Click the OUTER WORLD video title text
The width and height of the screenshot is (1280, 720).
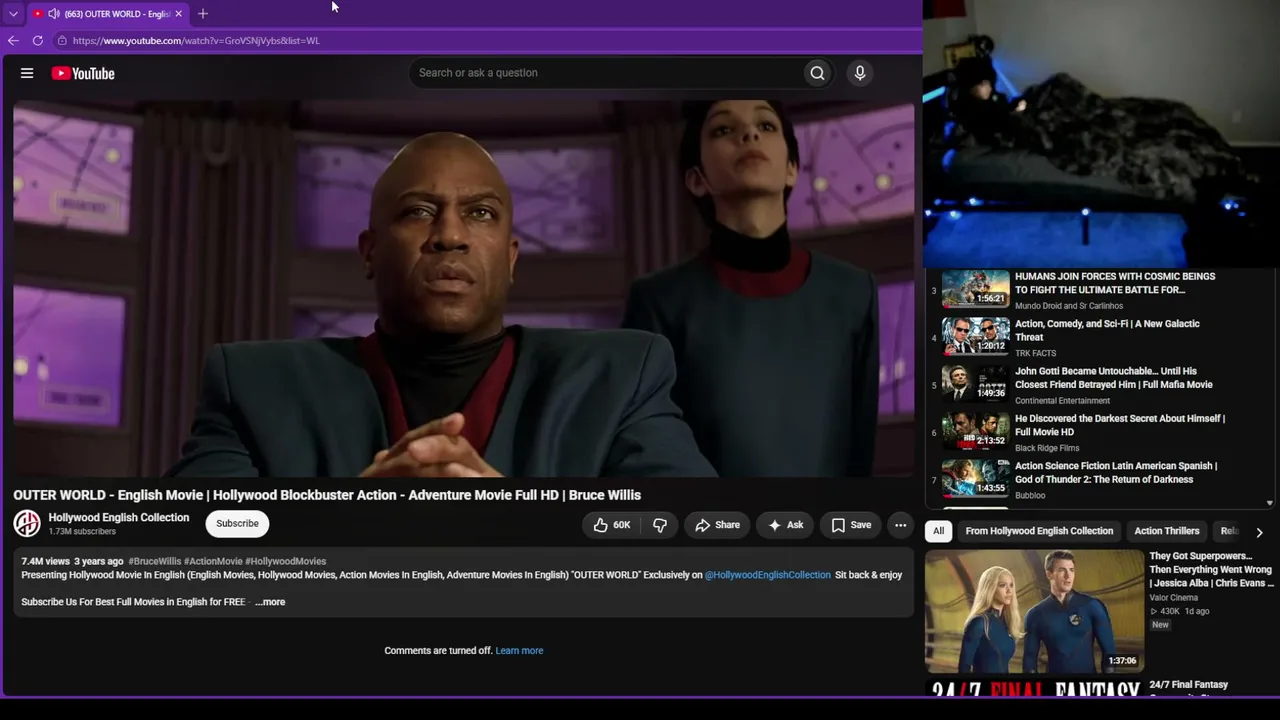[x=327, y=495]
